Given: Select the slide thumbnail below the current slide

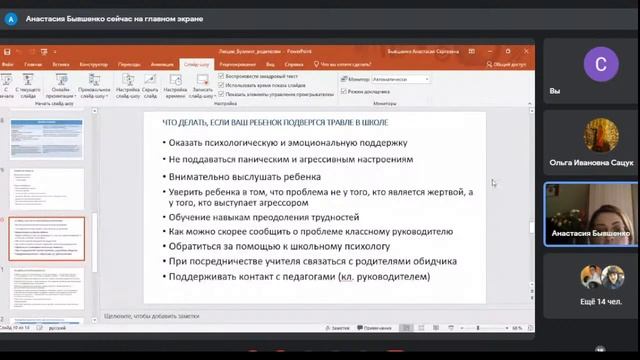Looking at the screenshot, I should click(x=47, y=289).
